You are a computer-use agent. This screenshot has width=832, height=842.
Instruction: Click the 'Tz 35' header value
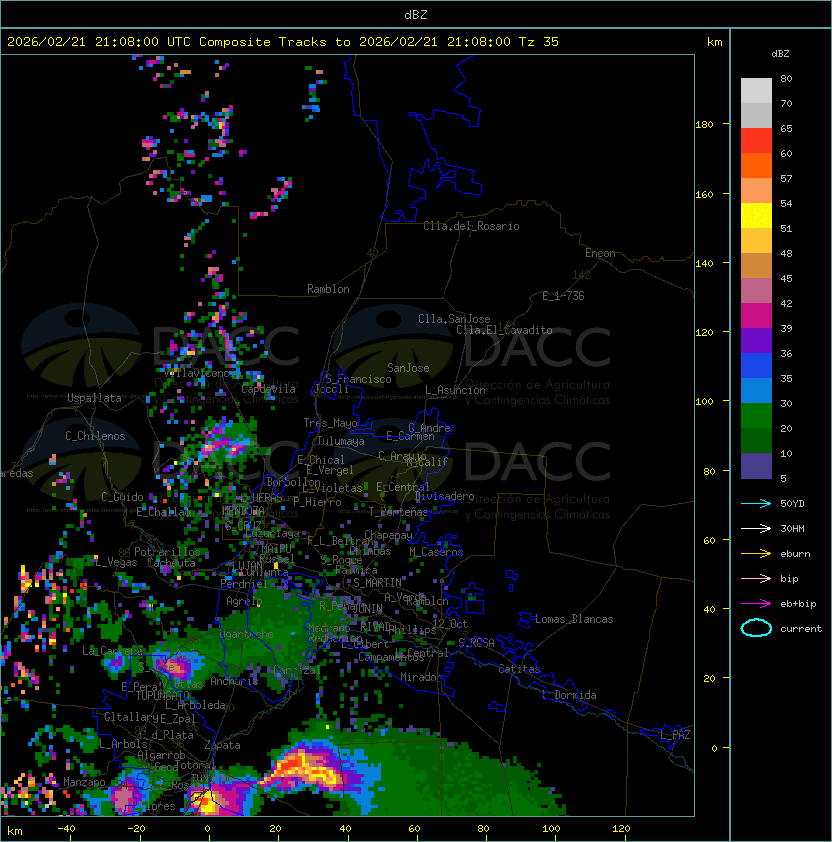539,42
